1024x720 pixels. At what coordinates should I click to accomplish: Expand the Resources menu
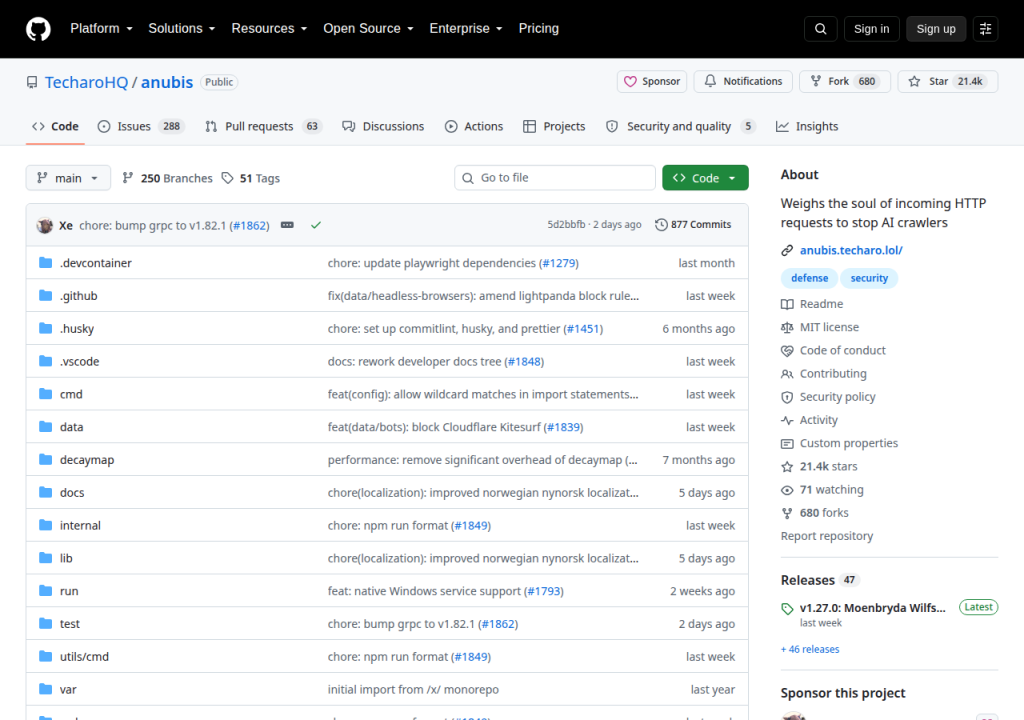coord(269,29)
